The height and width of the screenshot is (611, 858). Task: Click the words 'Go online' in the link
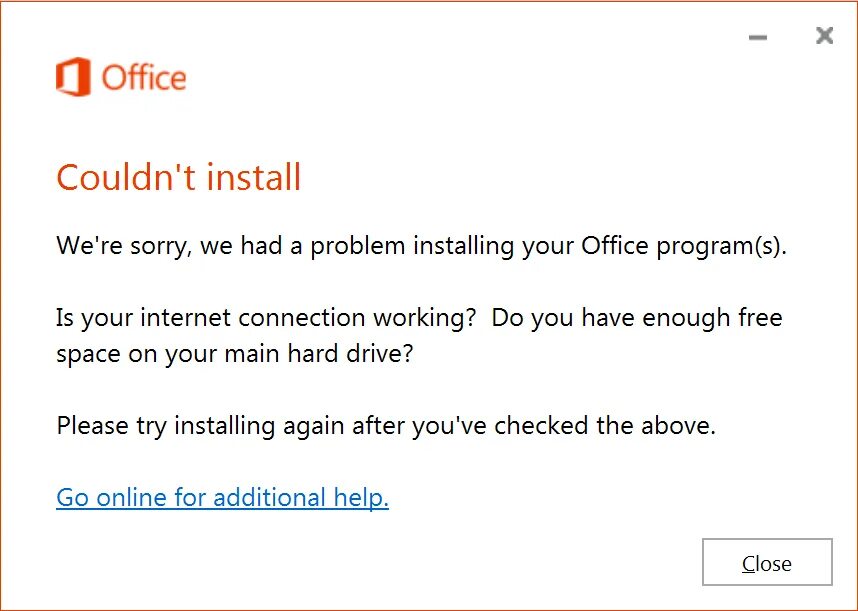(x=112, y=498)
